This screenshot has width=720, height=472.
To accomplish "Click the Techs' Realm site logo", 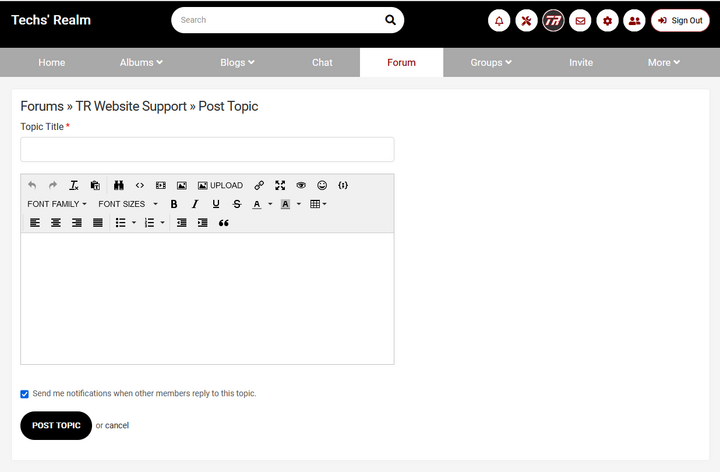I will point(51,20).
